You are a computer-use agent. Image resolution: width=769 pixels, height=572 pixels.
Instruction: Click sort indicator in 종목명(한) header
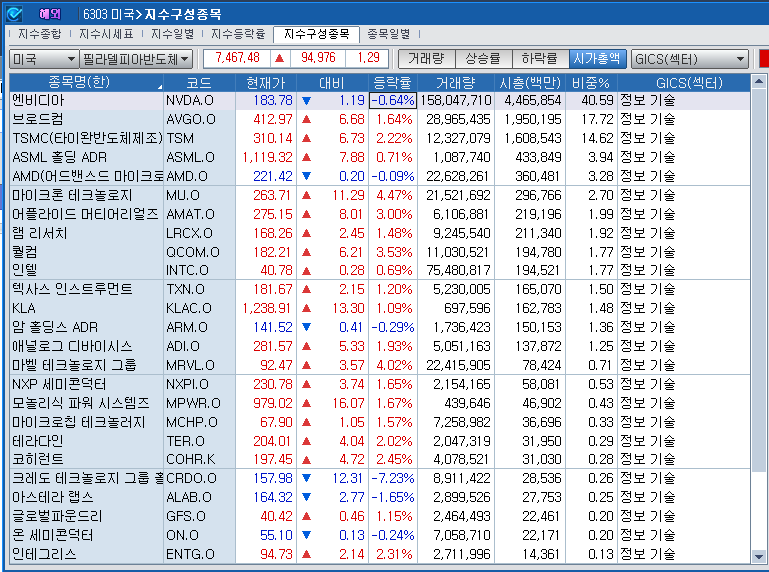159,87
